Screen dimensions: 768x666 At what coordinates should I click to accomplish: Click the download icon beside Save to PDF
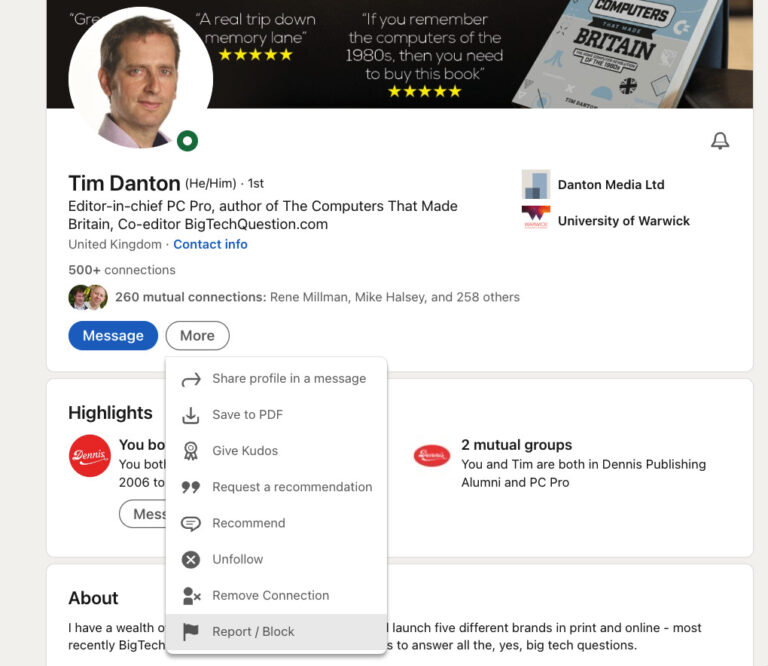pos(191,415)
